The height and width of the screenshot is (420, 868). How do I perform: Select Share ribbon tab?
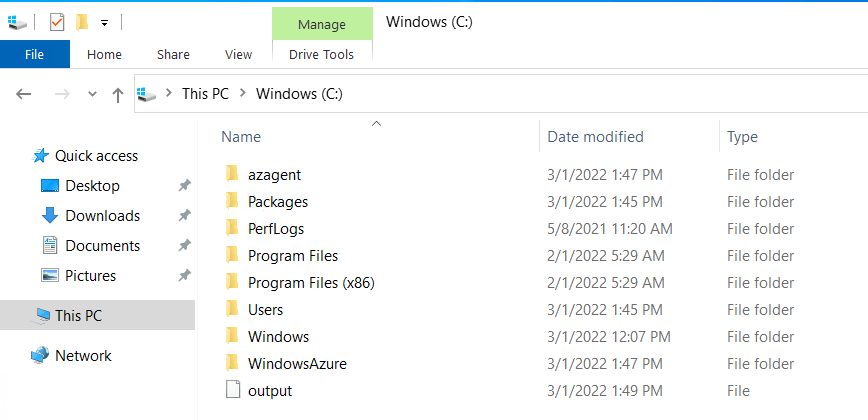point(173,54)
